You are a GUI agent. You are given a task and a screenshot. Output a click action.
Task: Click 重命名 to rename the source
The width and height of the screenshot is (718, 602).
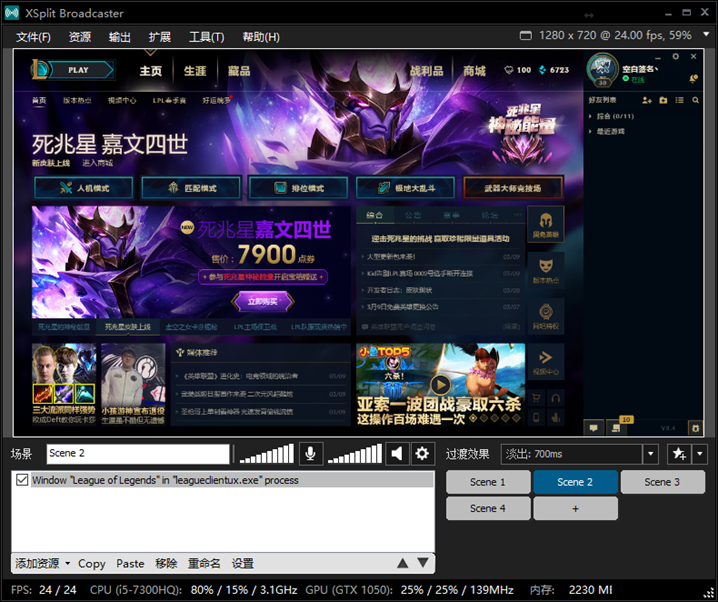[x=204, y=564]
